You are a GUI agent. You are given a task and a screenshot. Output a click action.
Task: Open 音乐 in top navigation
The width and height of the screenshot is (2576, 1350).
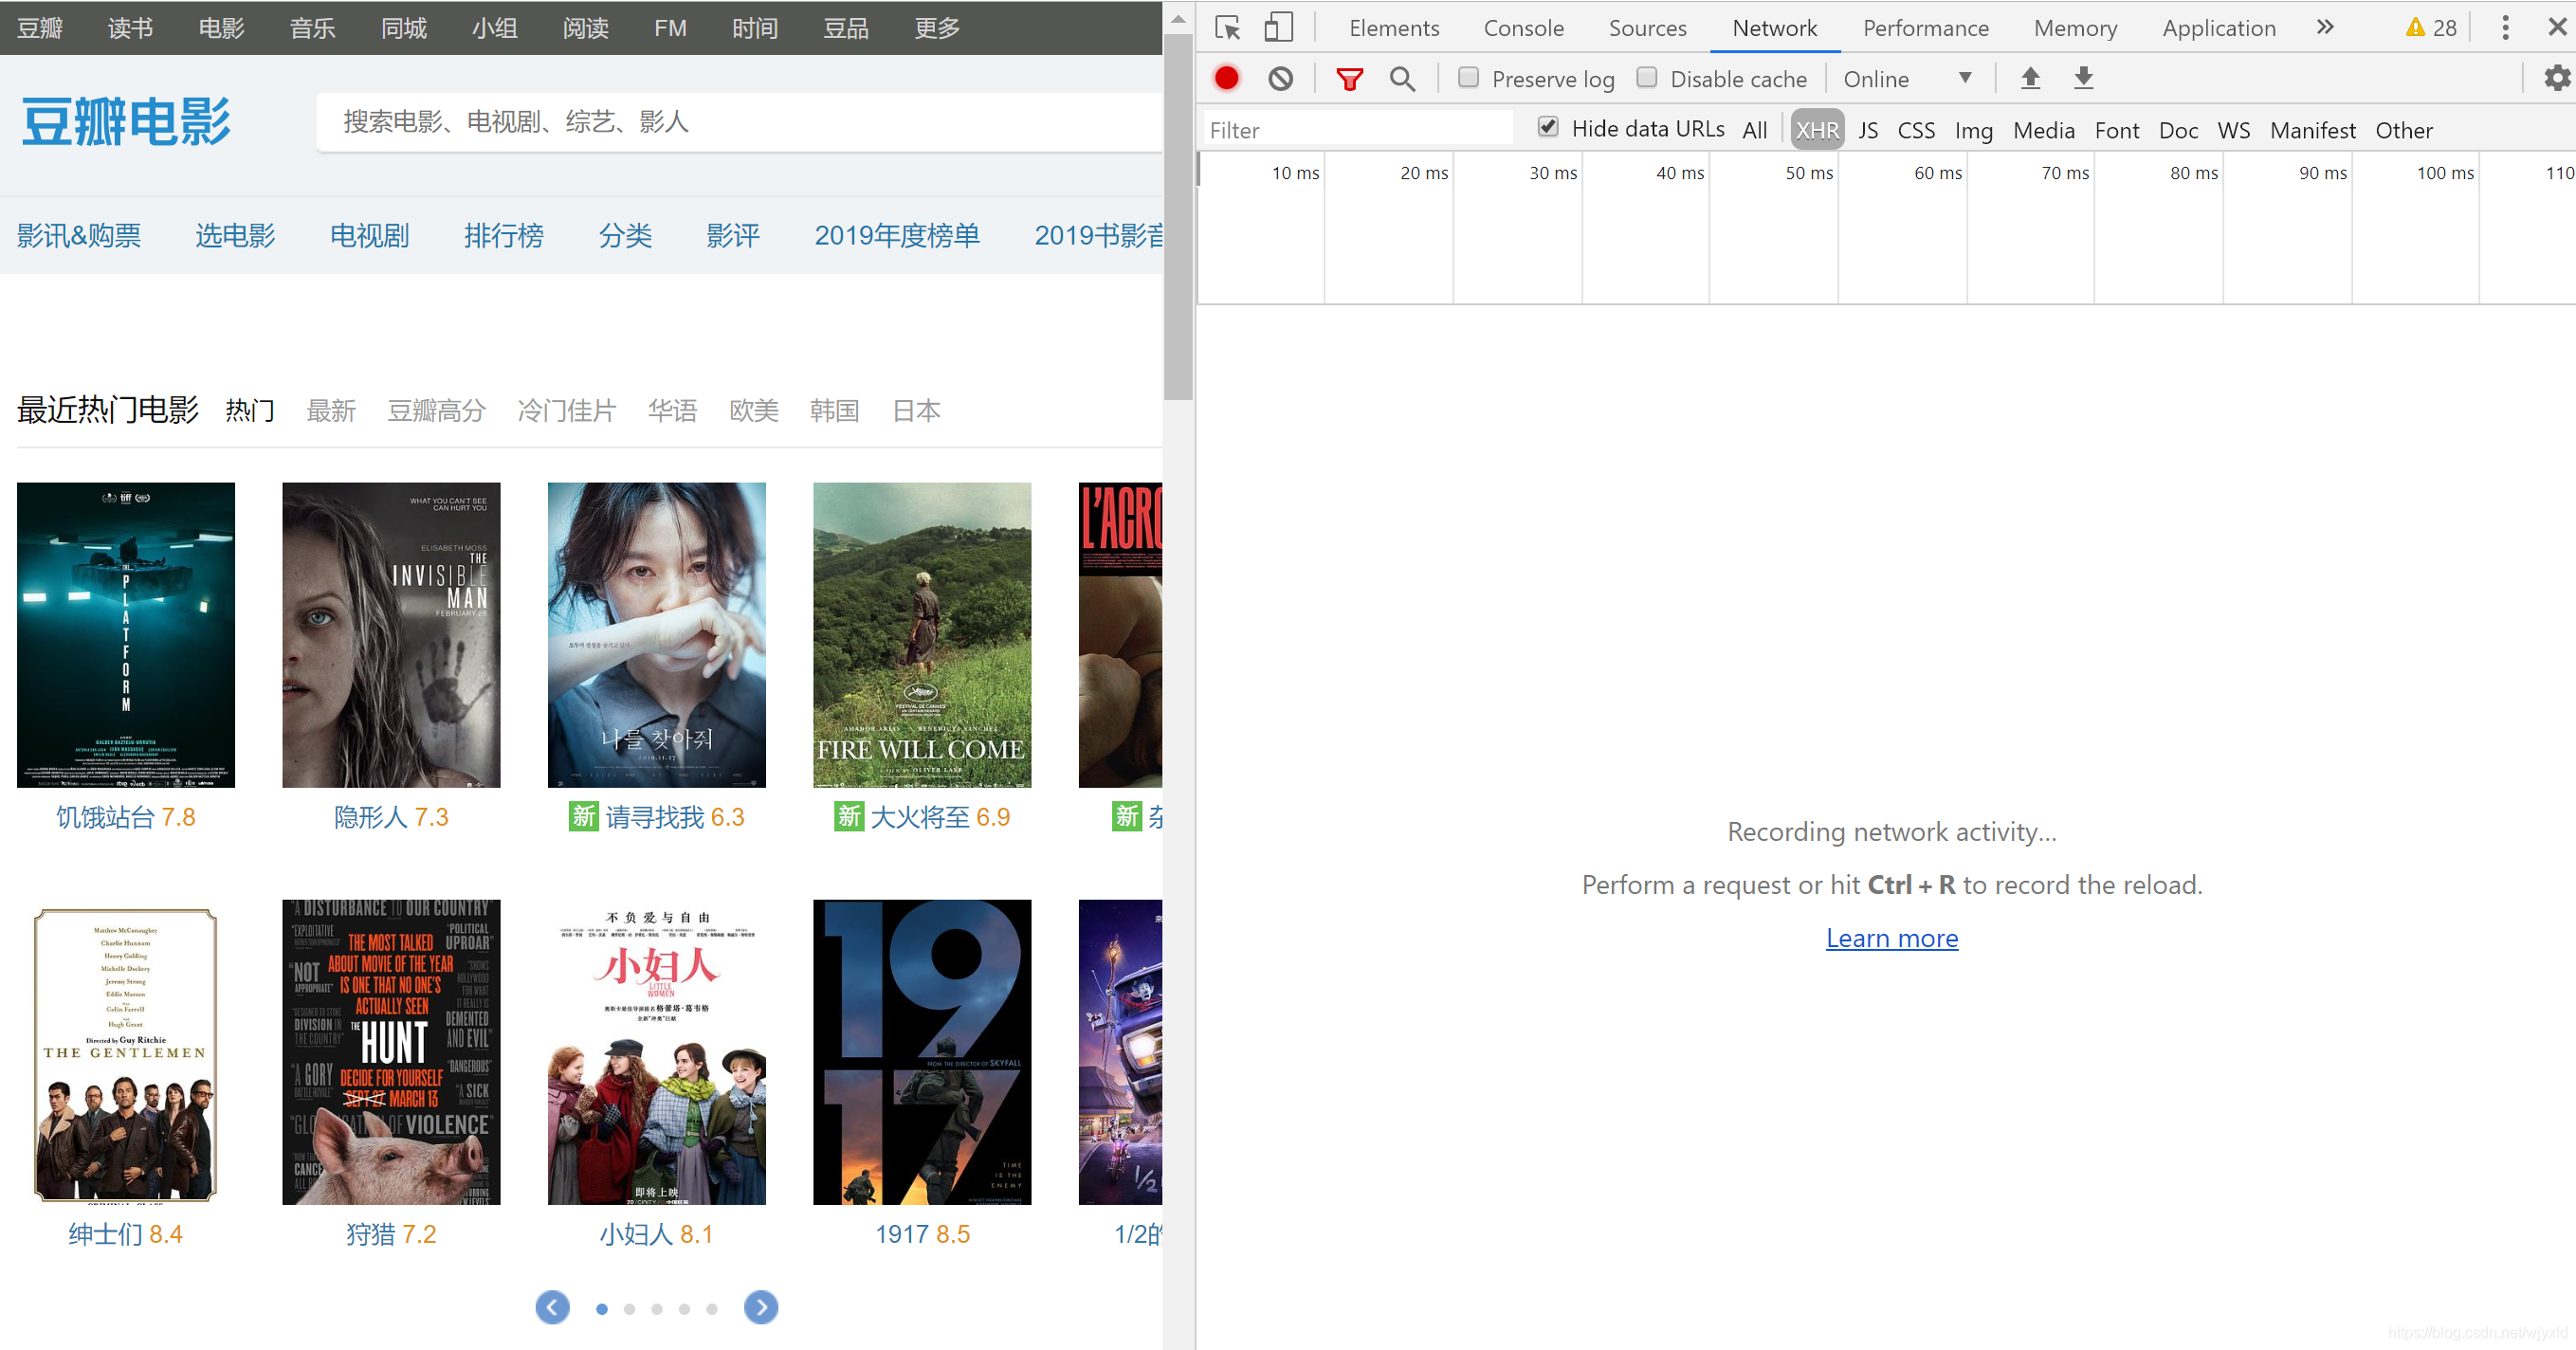coord(312,27)
